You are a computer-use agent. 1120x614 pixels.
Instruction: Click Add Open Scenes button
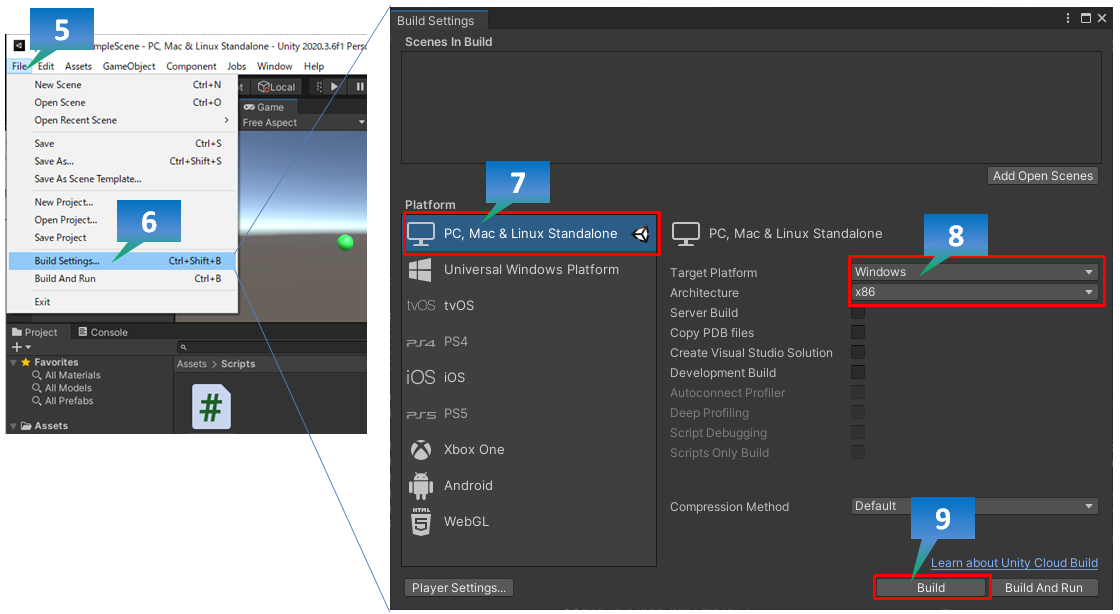coord(1043,176)
